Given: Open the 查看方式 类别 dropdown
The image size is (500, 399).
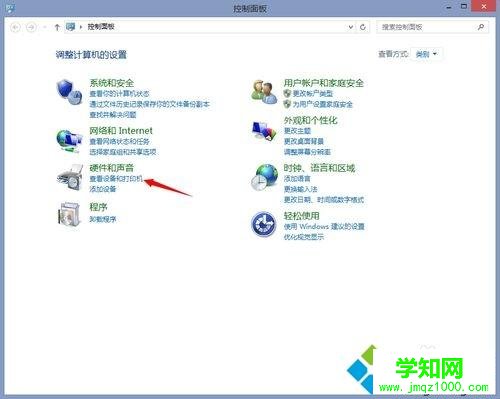Looking at the screenshot, I should click(426, 54).
